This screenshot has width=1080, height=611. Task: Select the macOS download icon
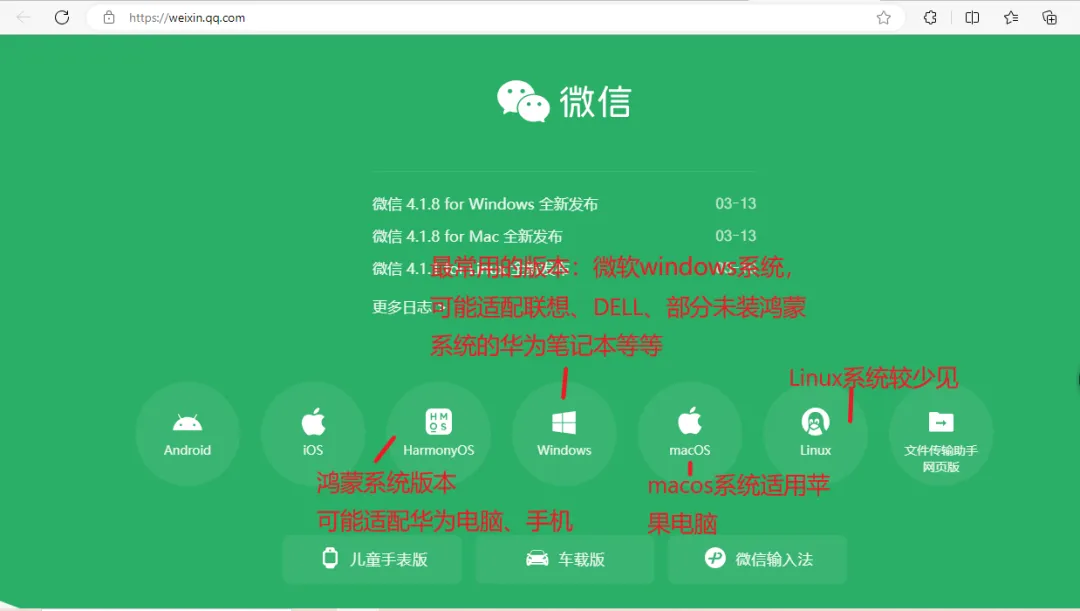689,434
